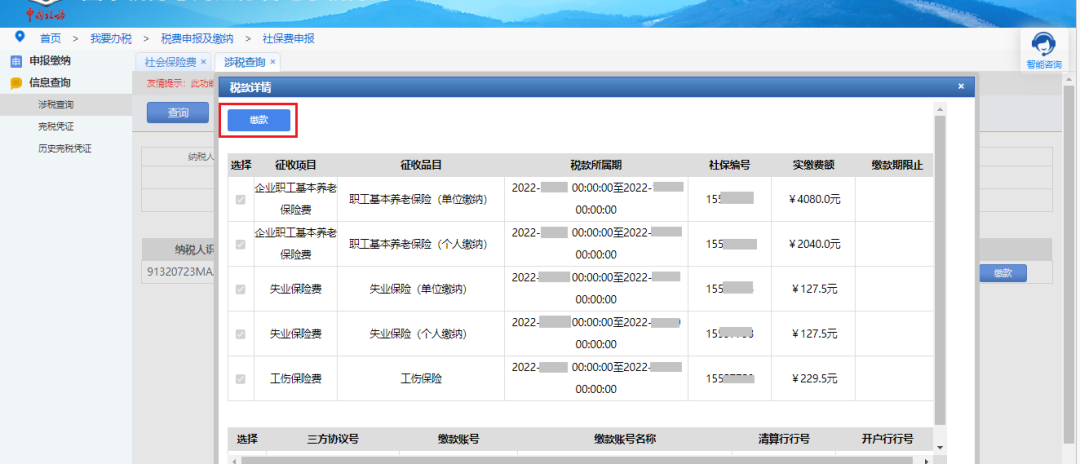Click the 缴款 button in the dialog
The width and height of the screenshot is (1080, 464).
pos(259,120)
